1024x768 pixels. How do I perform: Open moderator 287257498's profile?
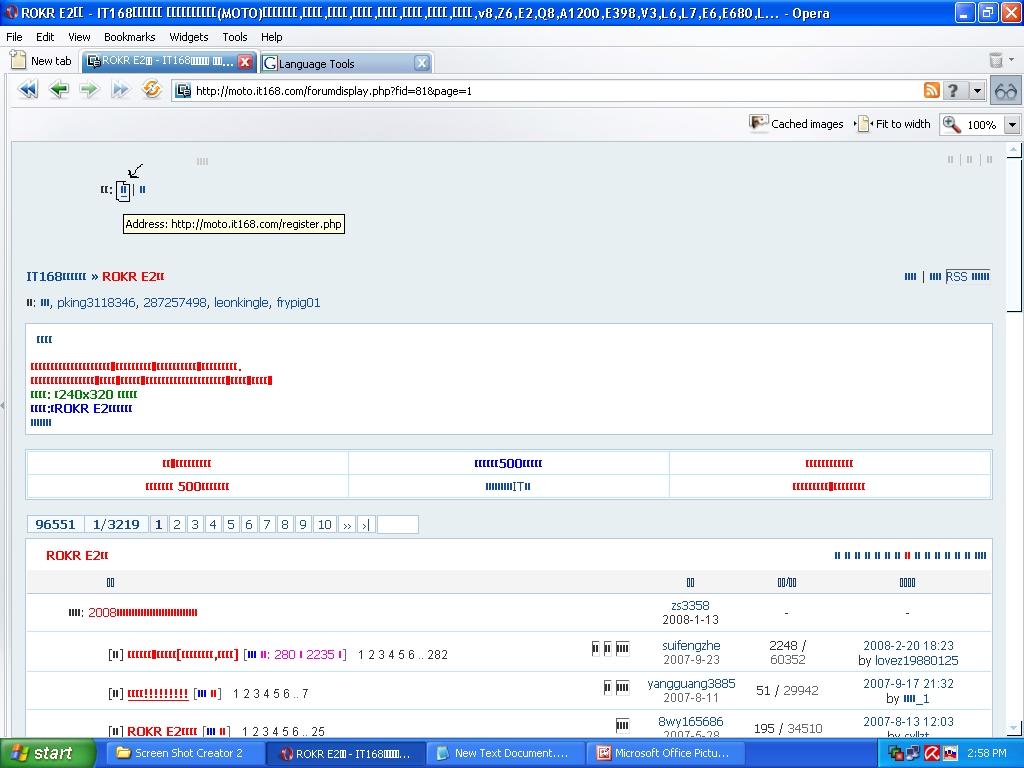point(174,302)
